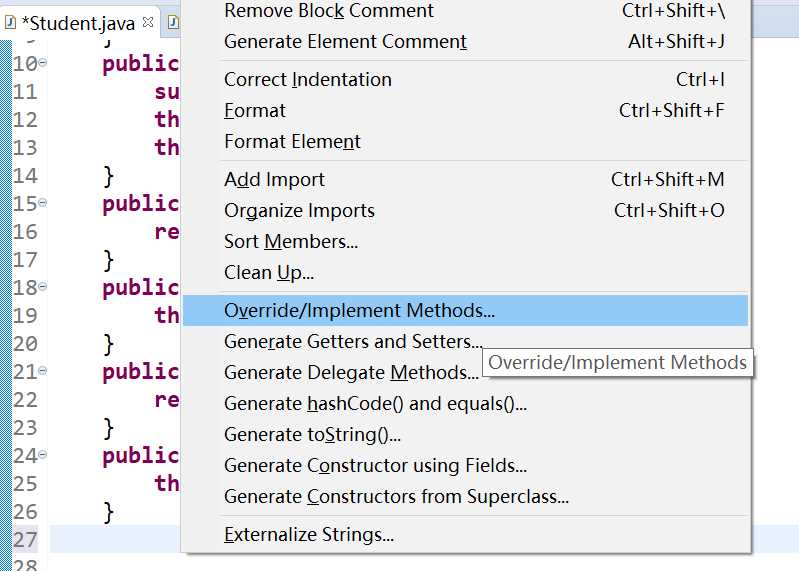The width and height of the screenshot is (799, 571).
Task: Choose Organize Imports from the menu
Action: (299, 210)
